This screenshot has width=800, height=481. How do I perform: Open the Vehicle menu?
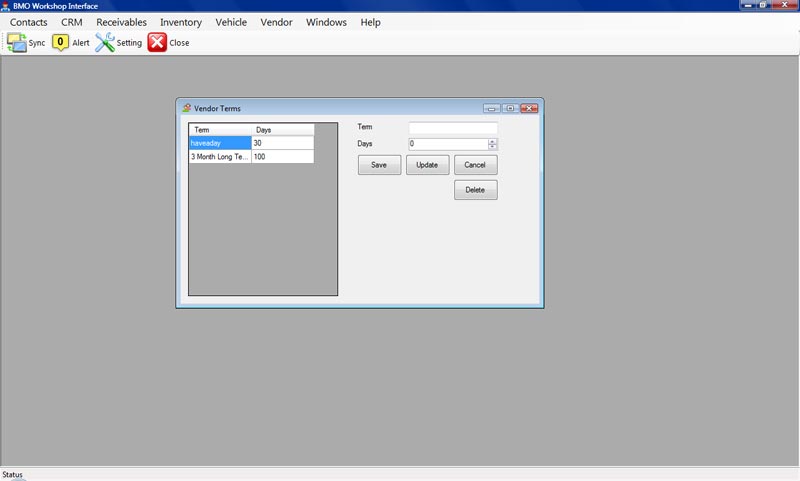[231, 22]
